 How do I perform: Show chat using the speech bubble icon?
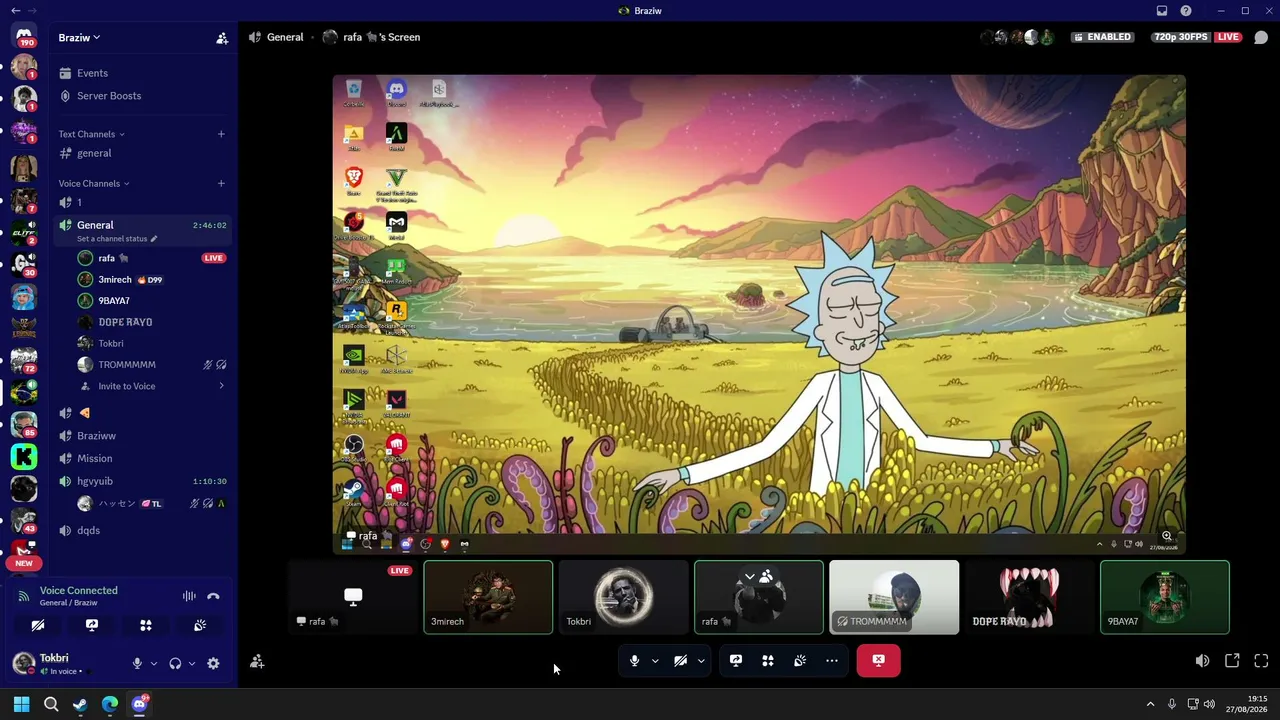[1261, 38]
